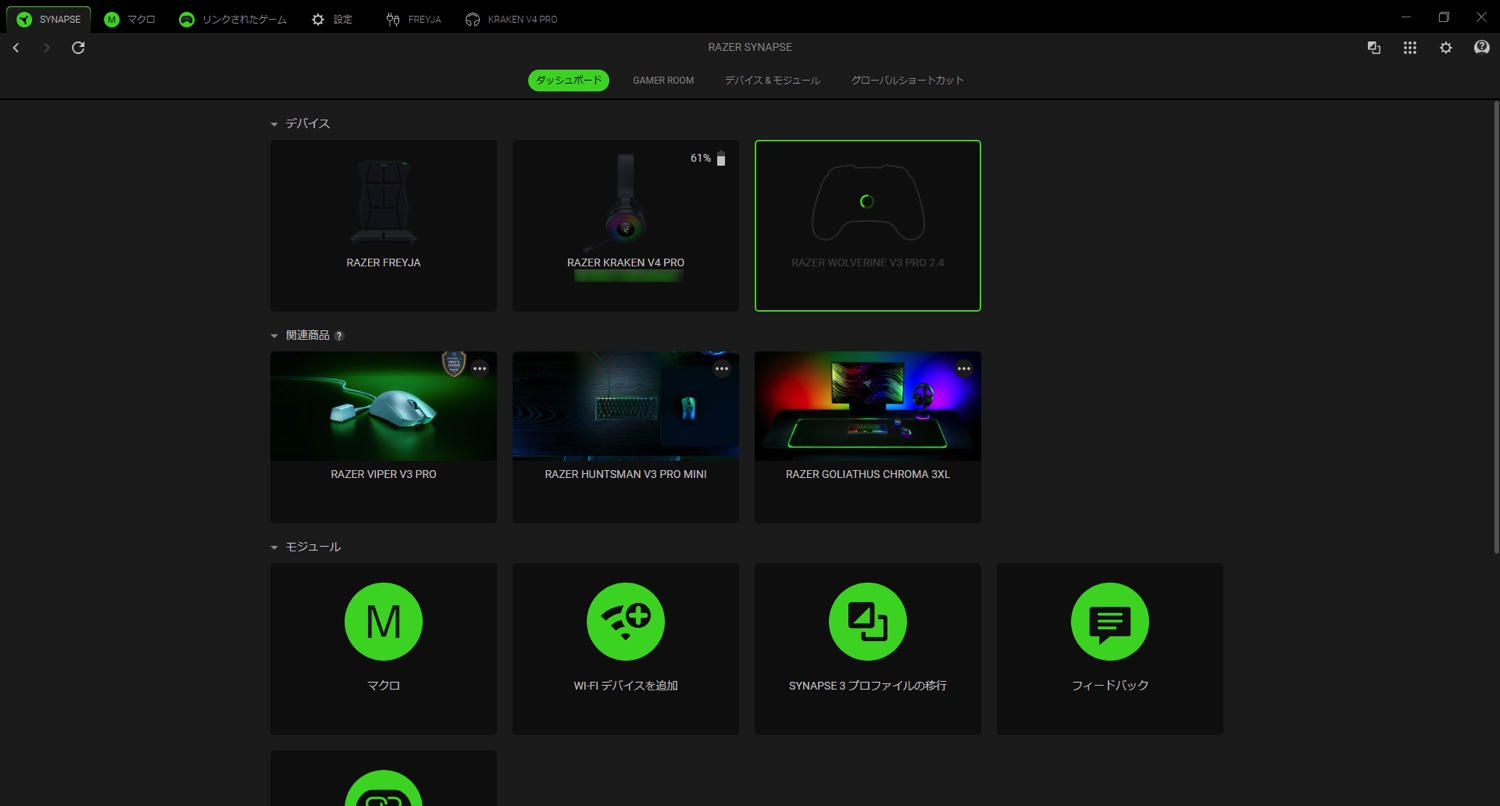
Task: Switch to the GAMER ROOM tab
Action: [663, 80]
